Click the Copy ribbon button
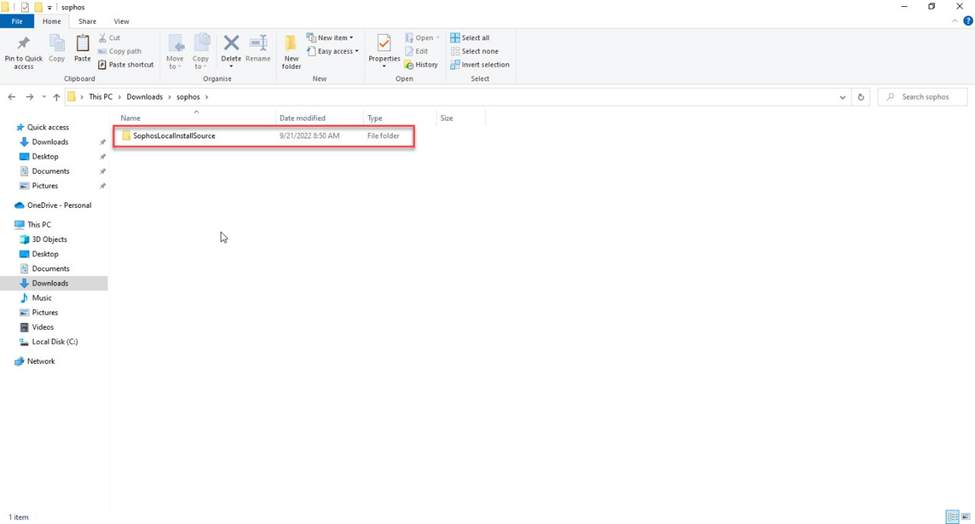 [57, 49]
